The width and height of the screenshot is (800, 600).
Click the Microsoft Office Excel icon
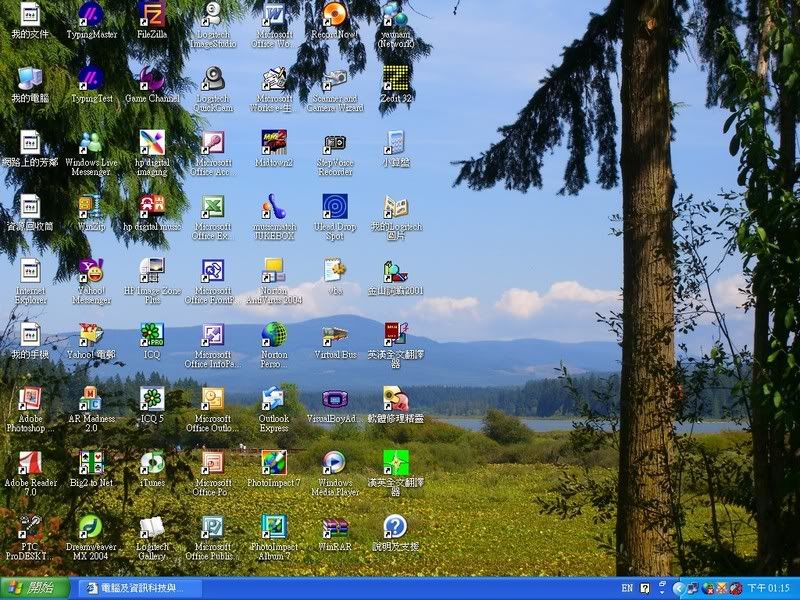tap(213, 206)
